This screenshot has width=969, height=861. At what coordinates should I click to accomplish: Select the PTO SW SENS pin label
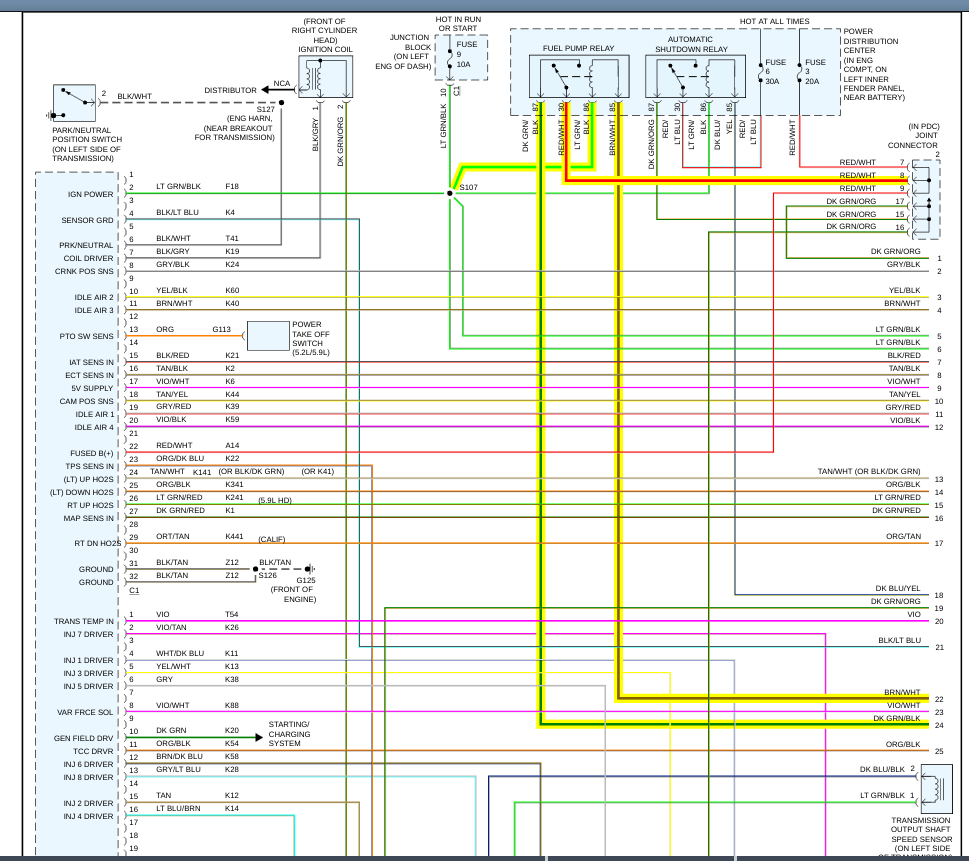87,336
